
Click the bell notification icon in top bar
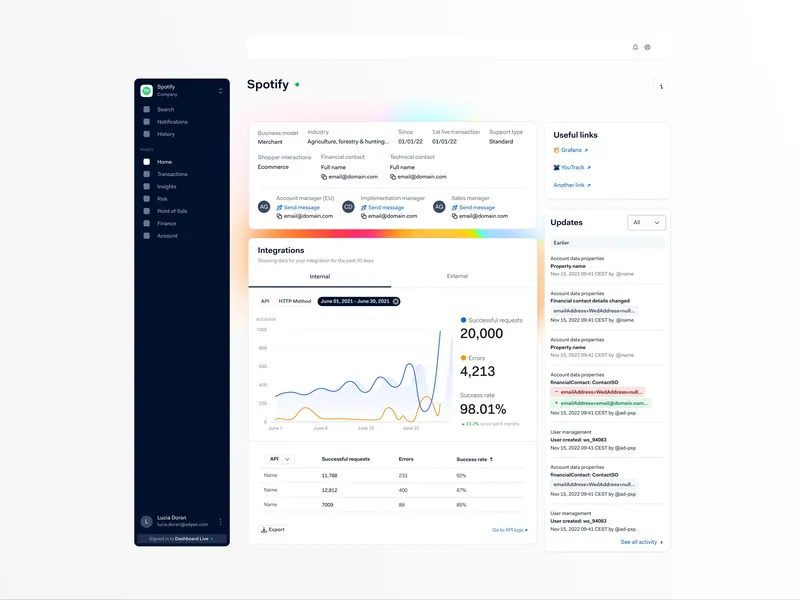click(635, 47)
